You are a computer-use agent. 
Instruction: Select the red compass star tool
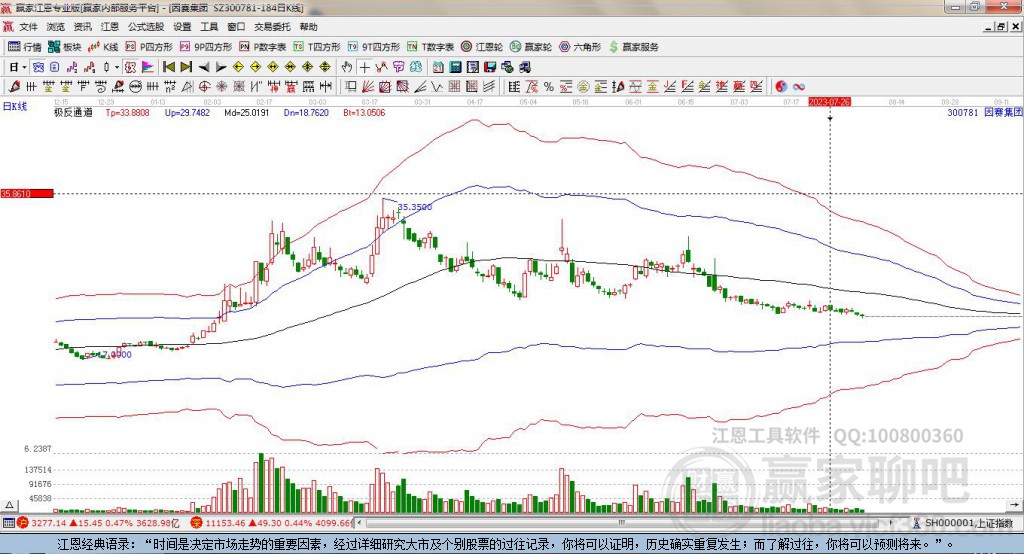click(x=221, y=86)
